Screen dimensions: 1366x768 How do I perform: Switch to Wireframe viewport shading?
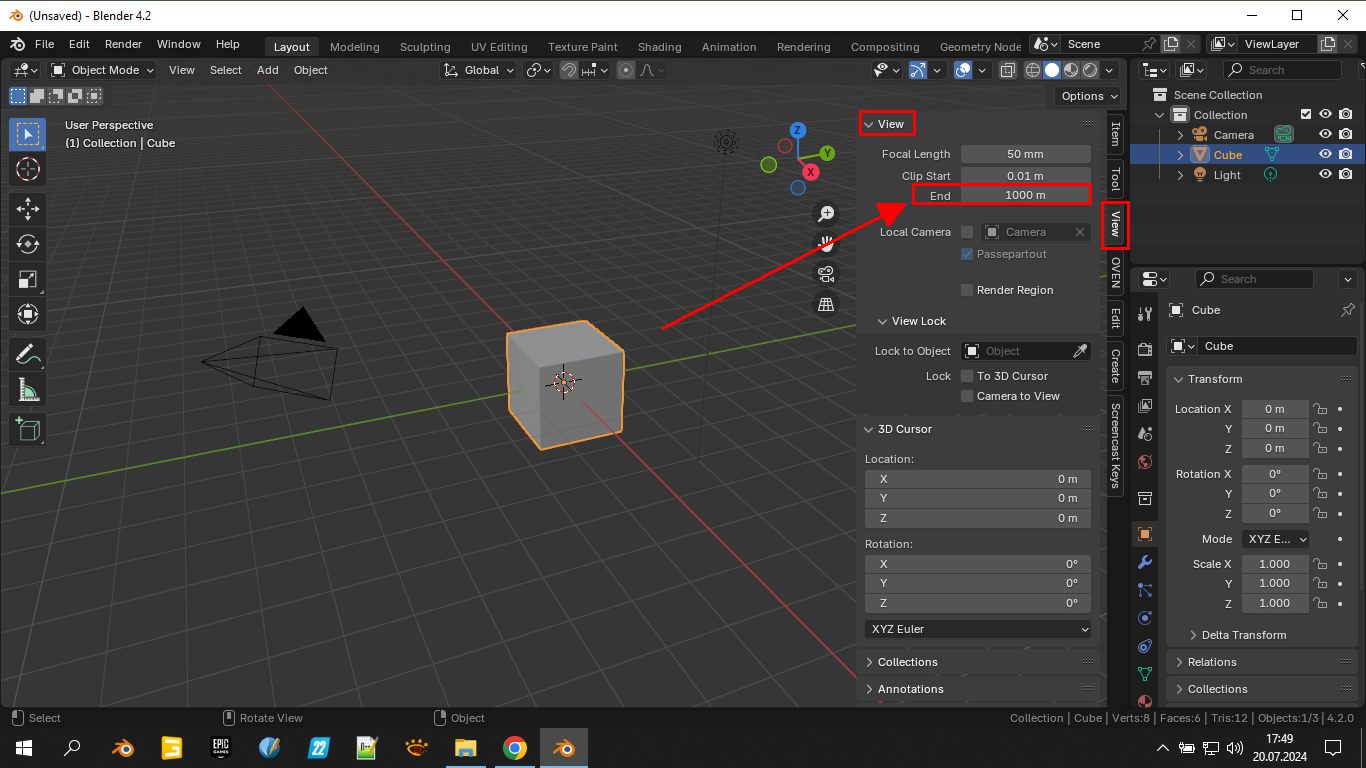1033,70
